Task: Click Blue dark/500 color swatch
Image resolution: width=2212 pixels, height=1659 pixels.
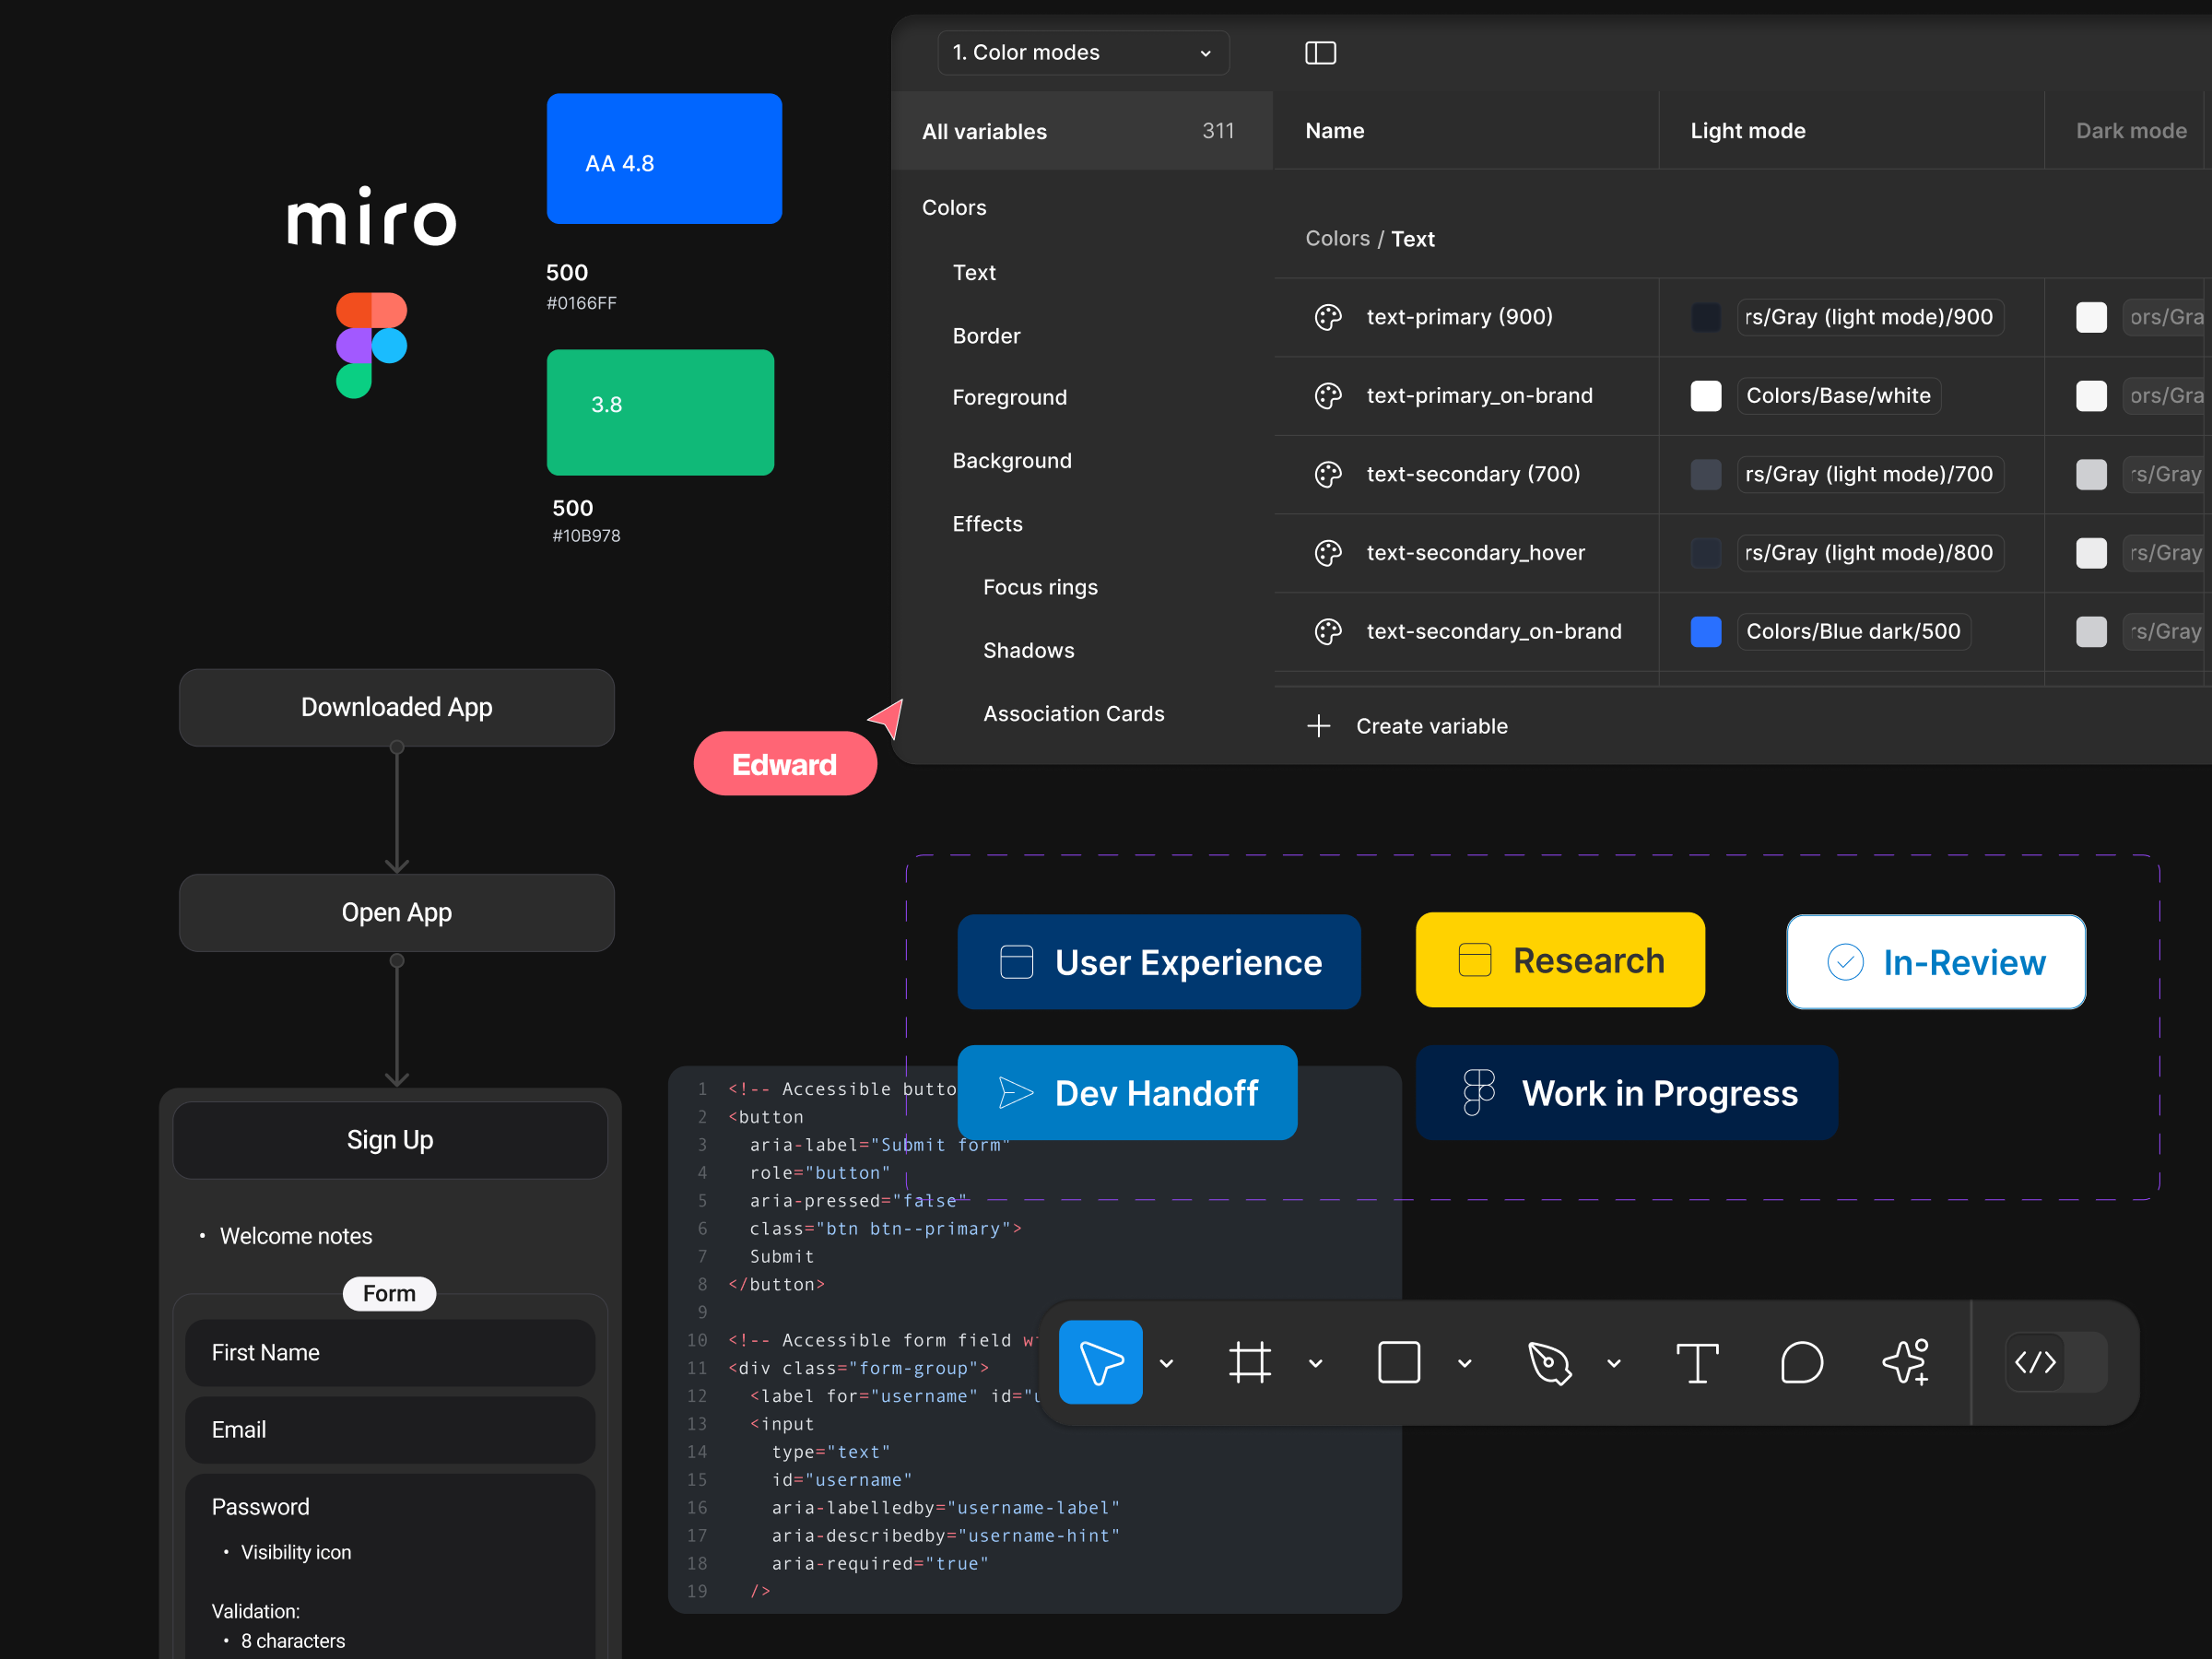Action: (x=1705, y=632)
